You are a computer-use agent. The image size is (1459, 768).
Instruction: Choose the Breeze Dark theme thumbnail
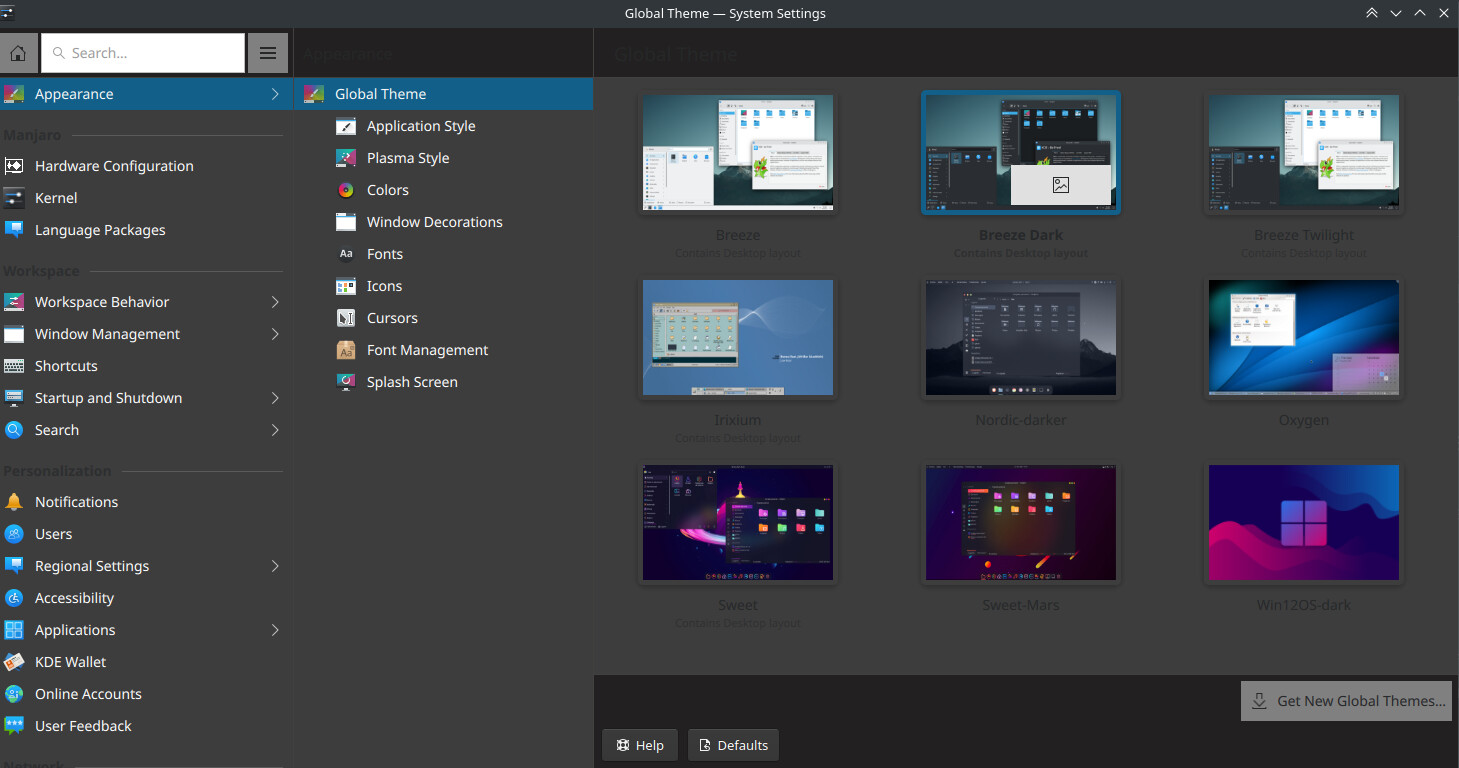(x=1021, y=153)
